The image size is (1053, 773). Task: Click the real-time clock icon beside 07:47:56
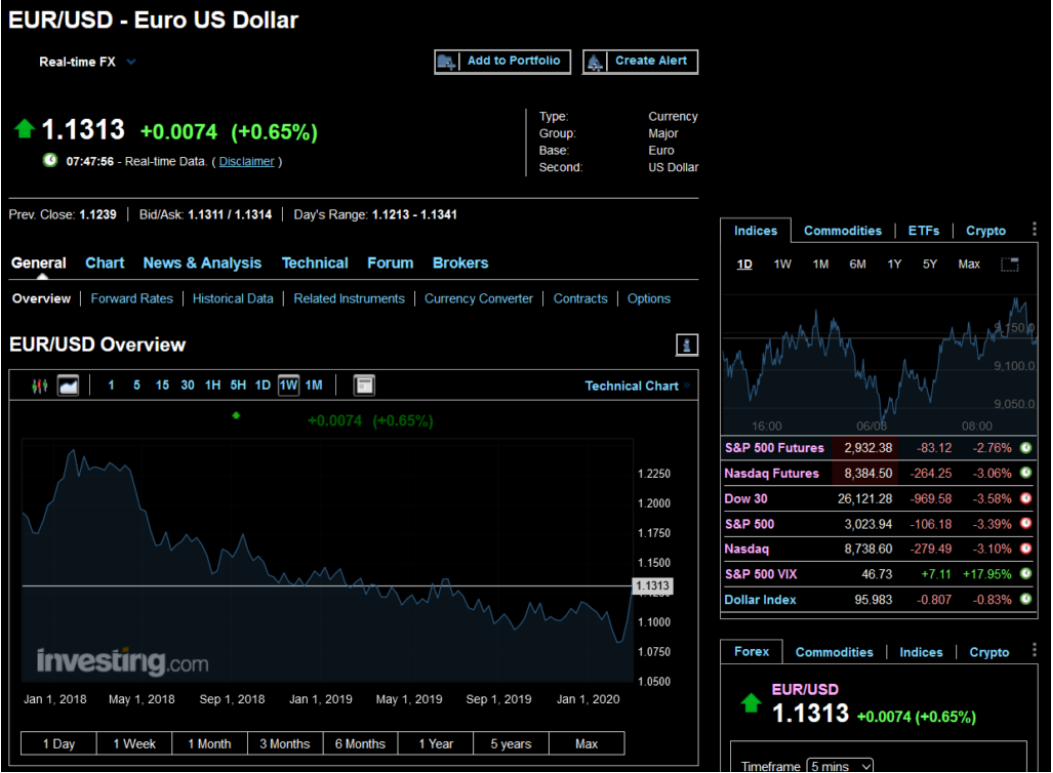tap(50, 160)
